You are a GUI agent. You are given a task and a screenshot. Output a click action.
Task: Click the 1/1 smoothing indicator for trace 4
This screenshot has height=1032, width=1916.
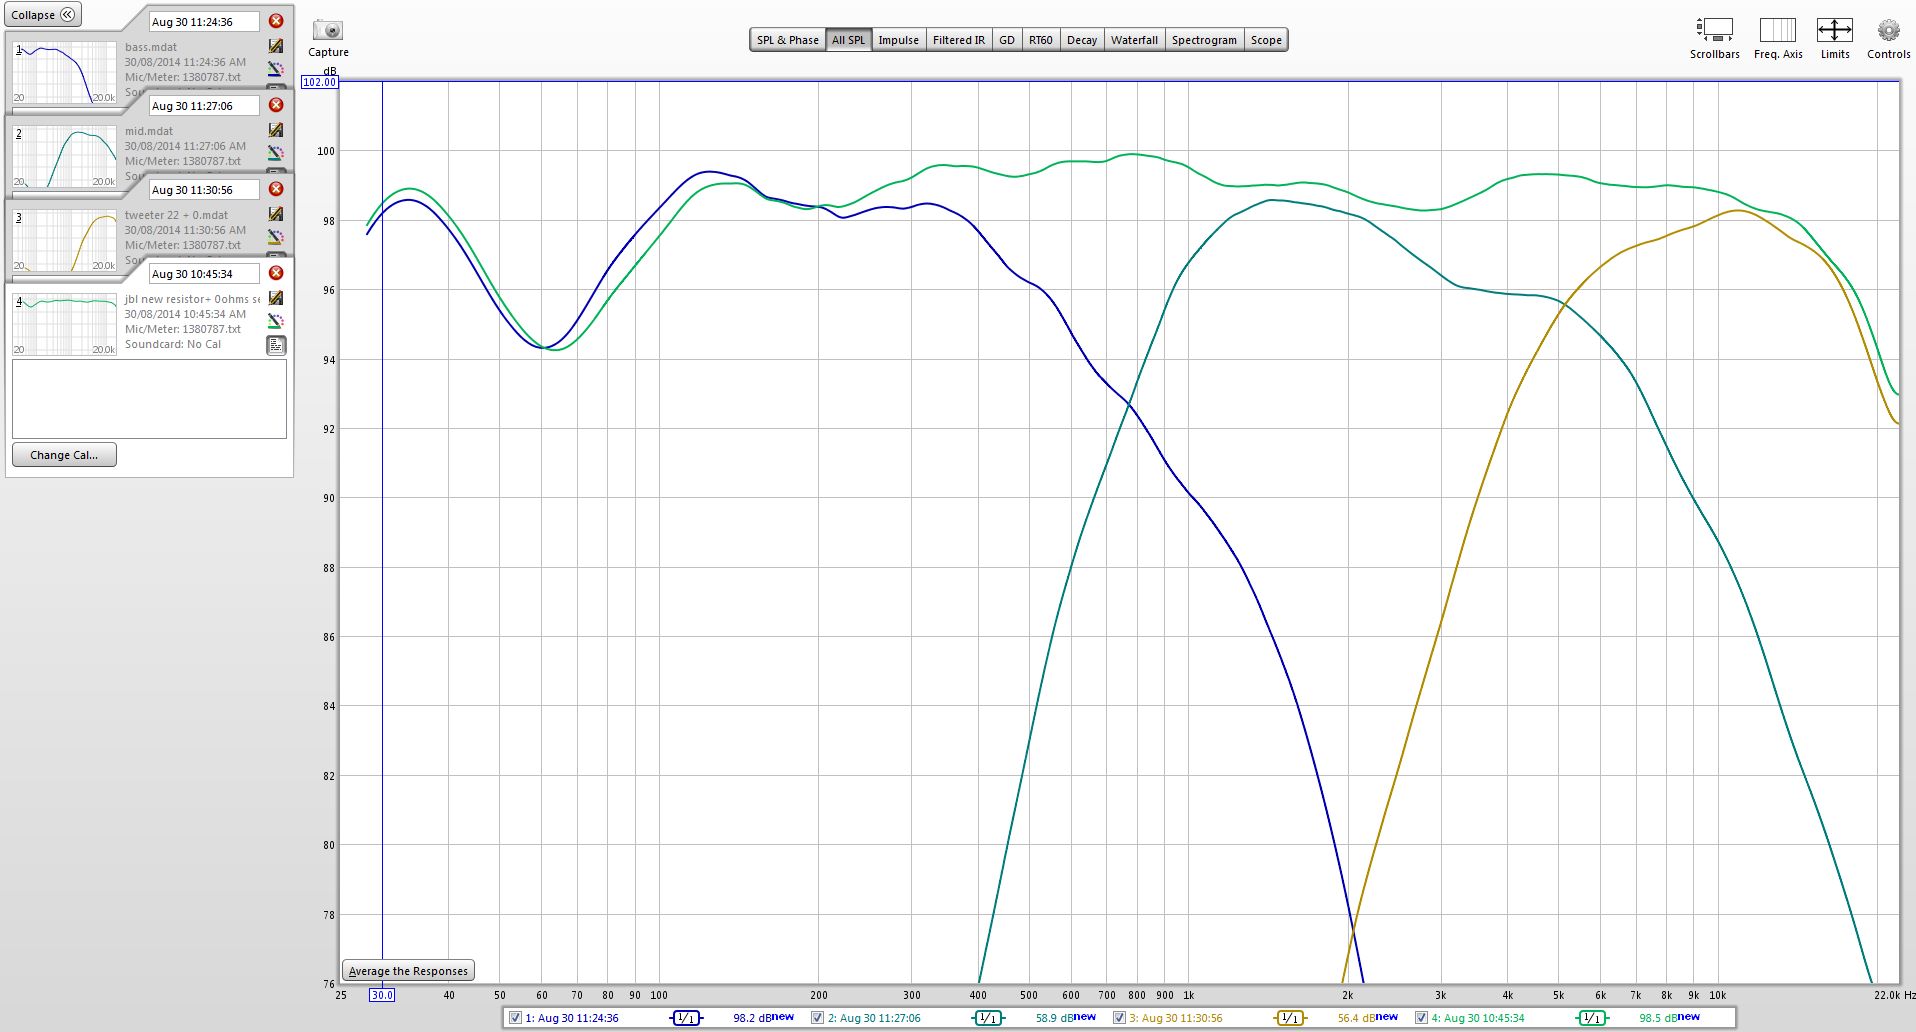pyautogui.click(x=1592, y=1018)
